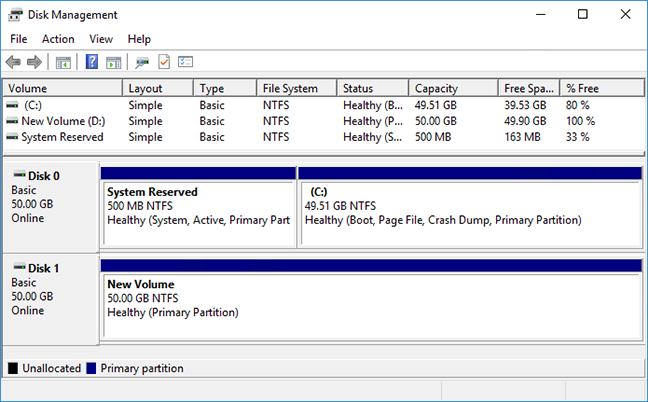This screenshot has height=402, width=648.
Task: Click the drive icon beside (C:) volume row
Action: pos(12,105)
